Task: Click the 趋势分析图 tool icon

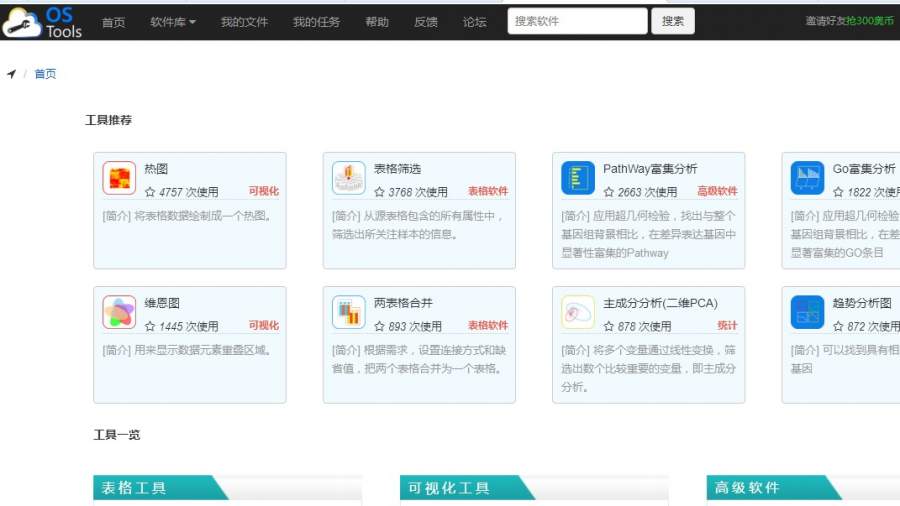Action: coord(808,312)
